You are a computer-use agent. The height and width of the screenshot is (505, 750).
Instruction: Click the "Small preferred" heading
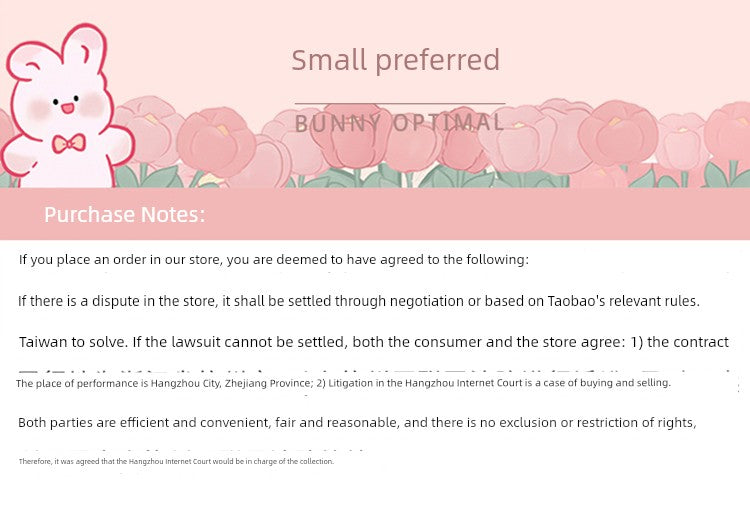click(395, 60)
